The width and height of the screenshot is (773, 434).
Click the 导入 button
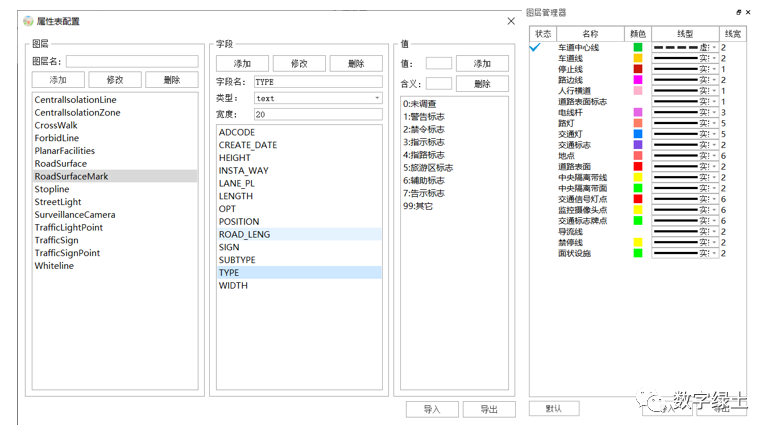(432, 409)
